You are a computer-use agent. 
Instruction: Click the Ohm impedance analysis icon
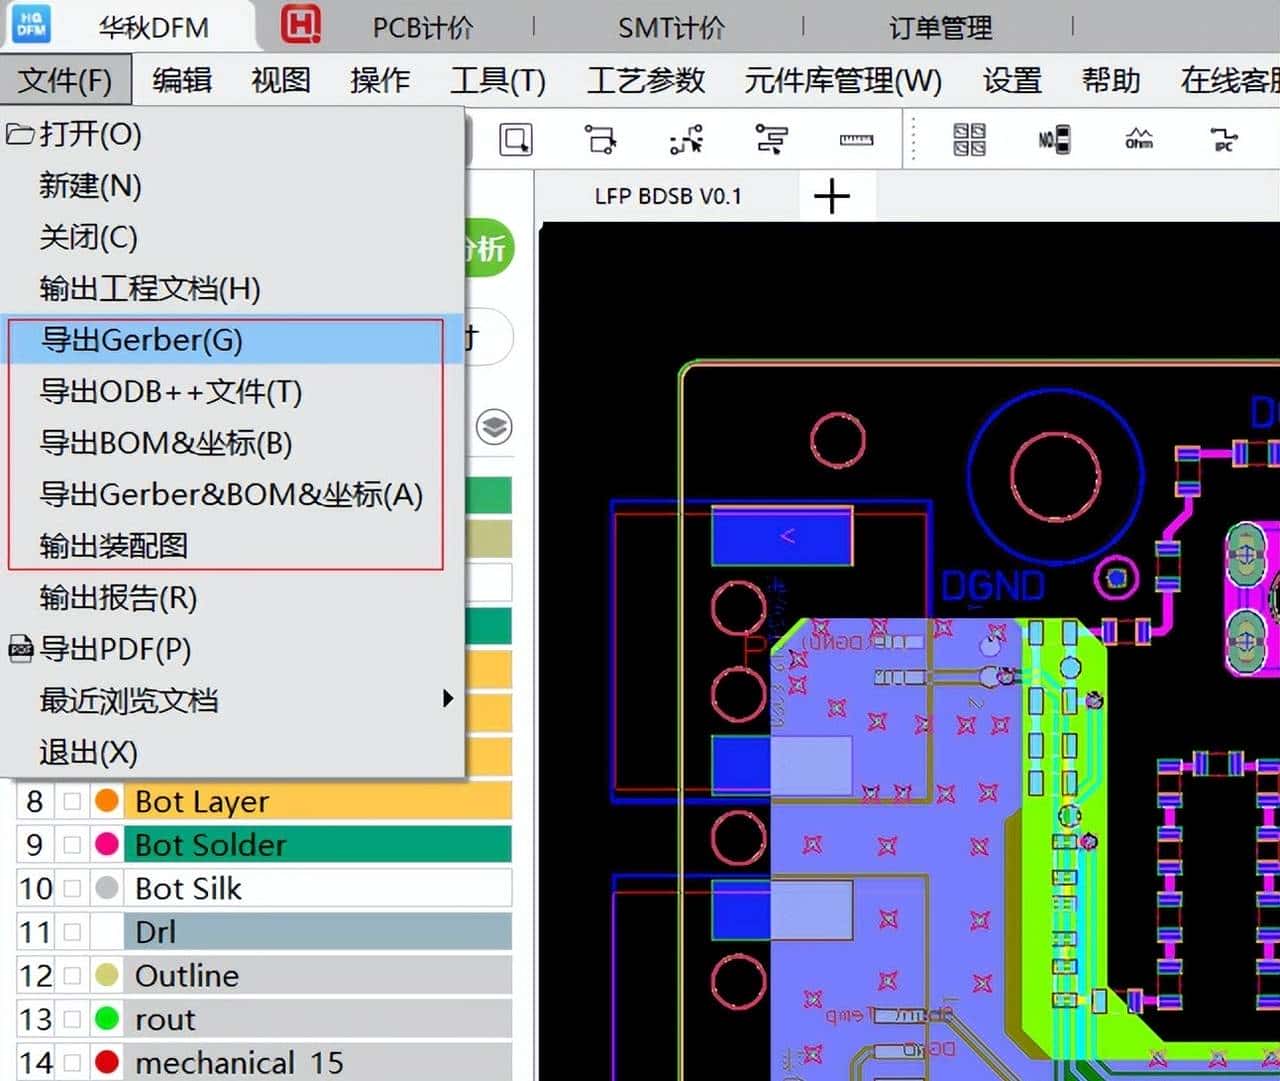click(x=1140, y=140)
